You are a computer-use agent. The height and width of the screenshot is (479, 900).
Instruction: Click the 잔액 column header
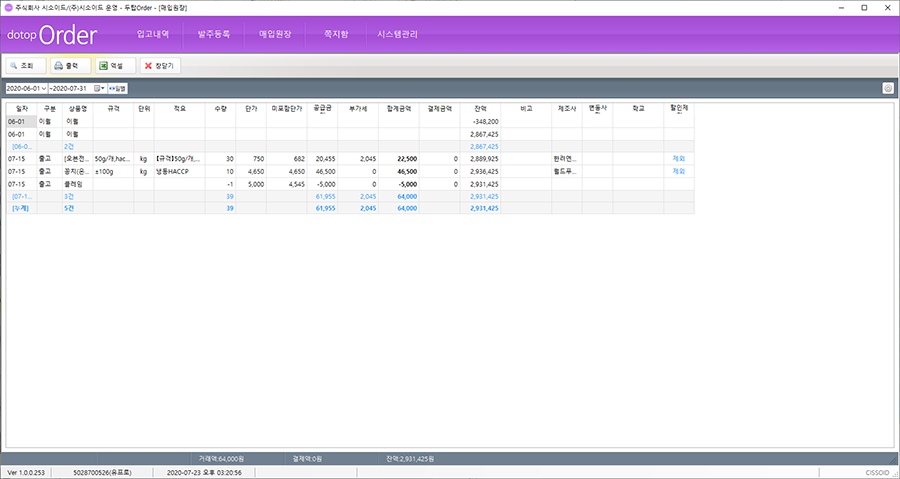click(480, 107)
